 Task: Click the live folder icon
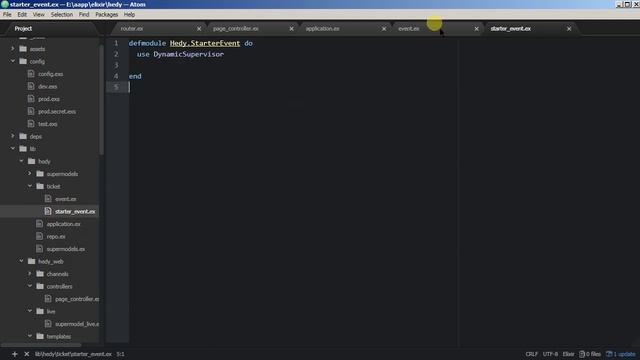pos(40,311)
